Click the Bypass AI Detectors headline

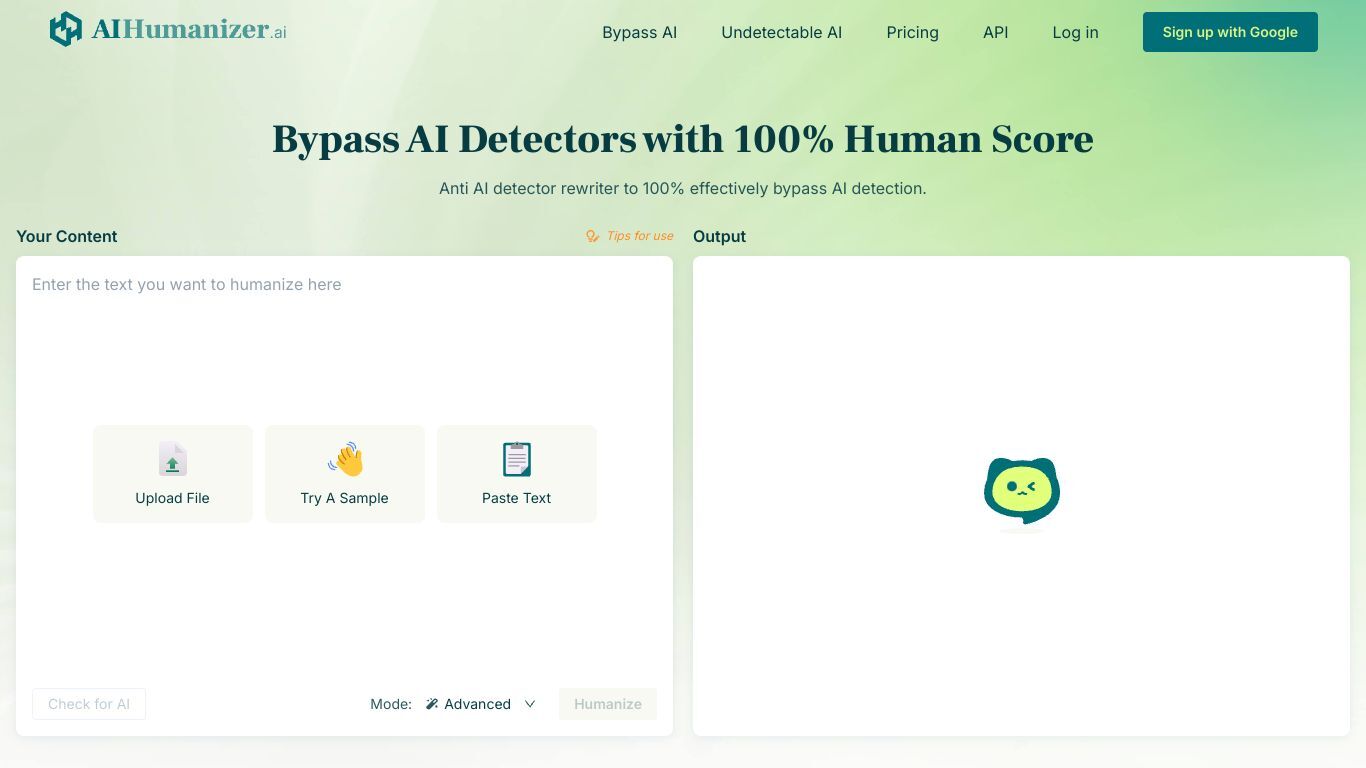[683, 139]
